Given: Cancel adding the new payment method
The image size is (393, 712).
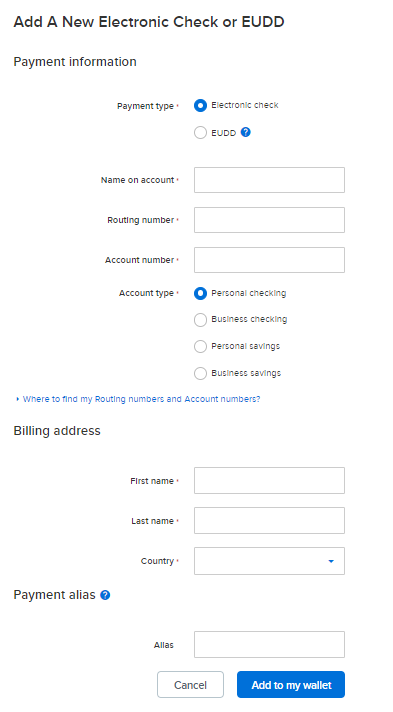Looking at the screenshot, I should 190,684.
